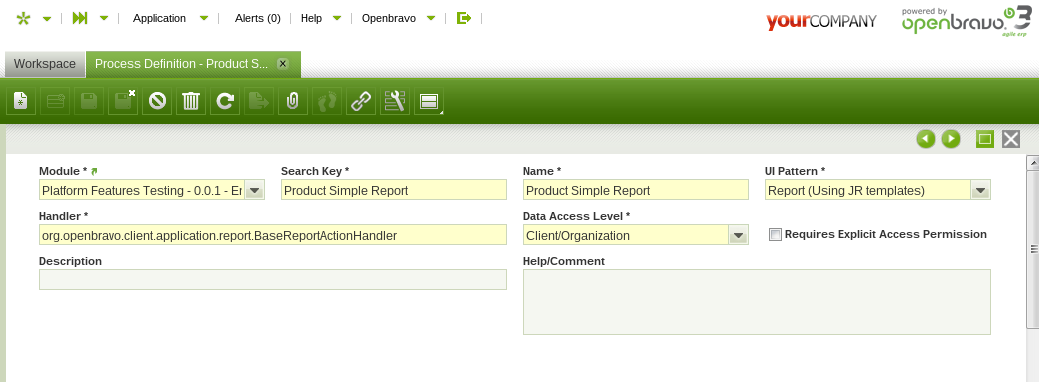Switch to the Workspace tab

[x=45, y=64]
